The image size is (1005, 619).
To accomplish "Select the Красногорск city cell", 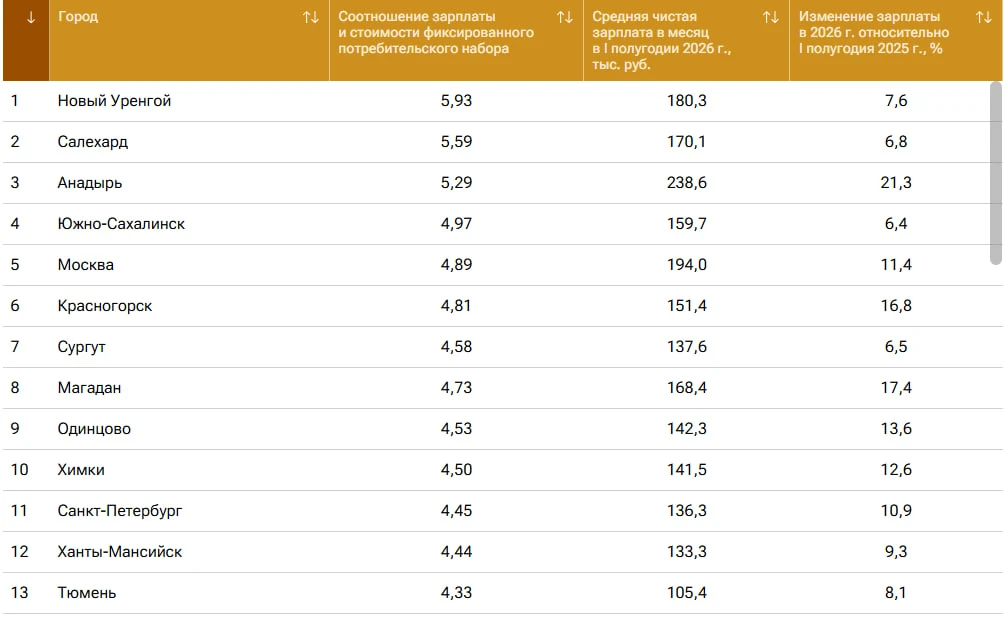I will click(x=104, y=306).
